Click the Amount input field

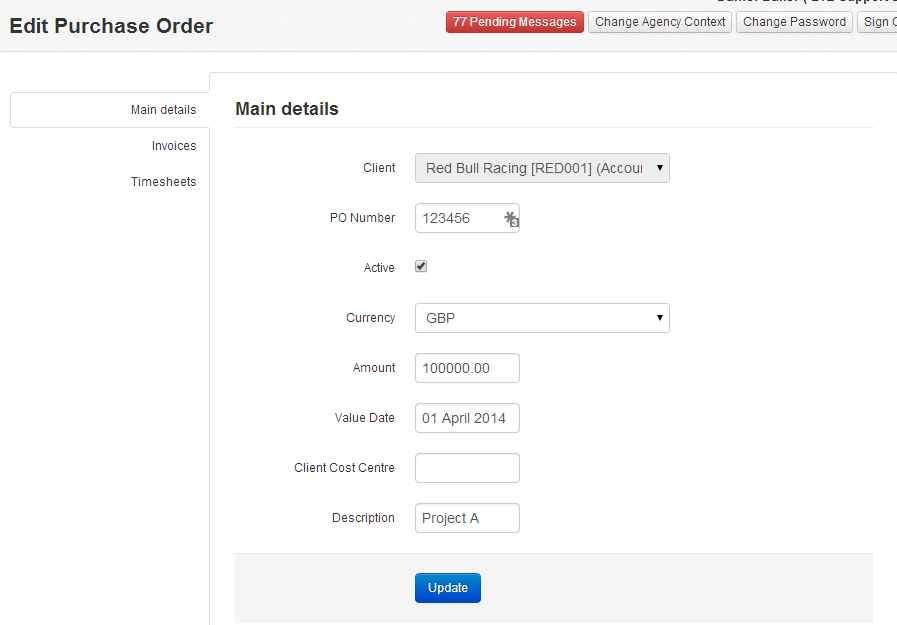tap(467, 368)
